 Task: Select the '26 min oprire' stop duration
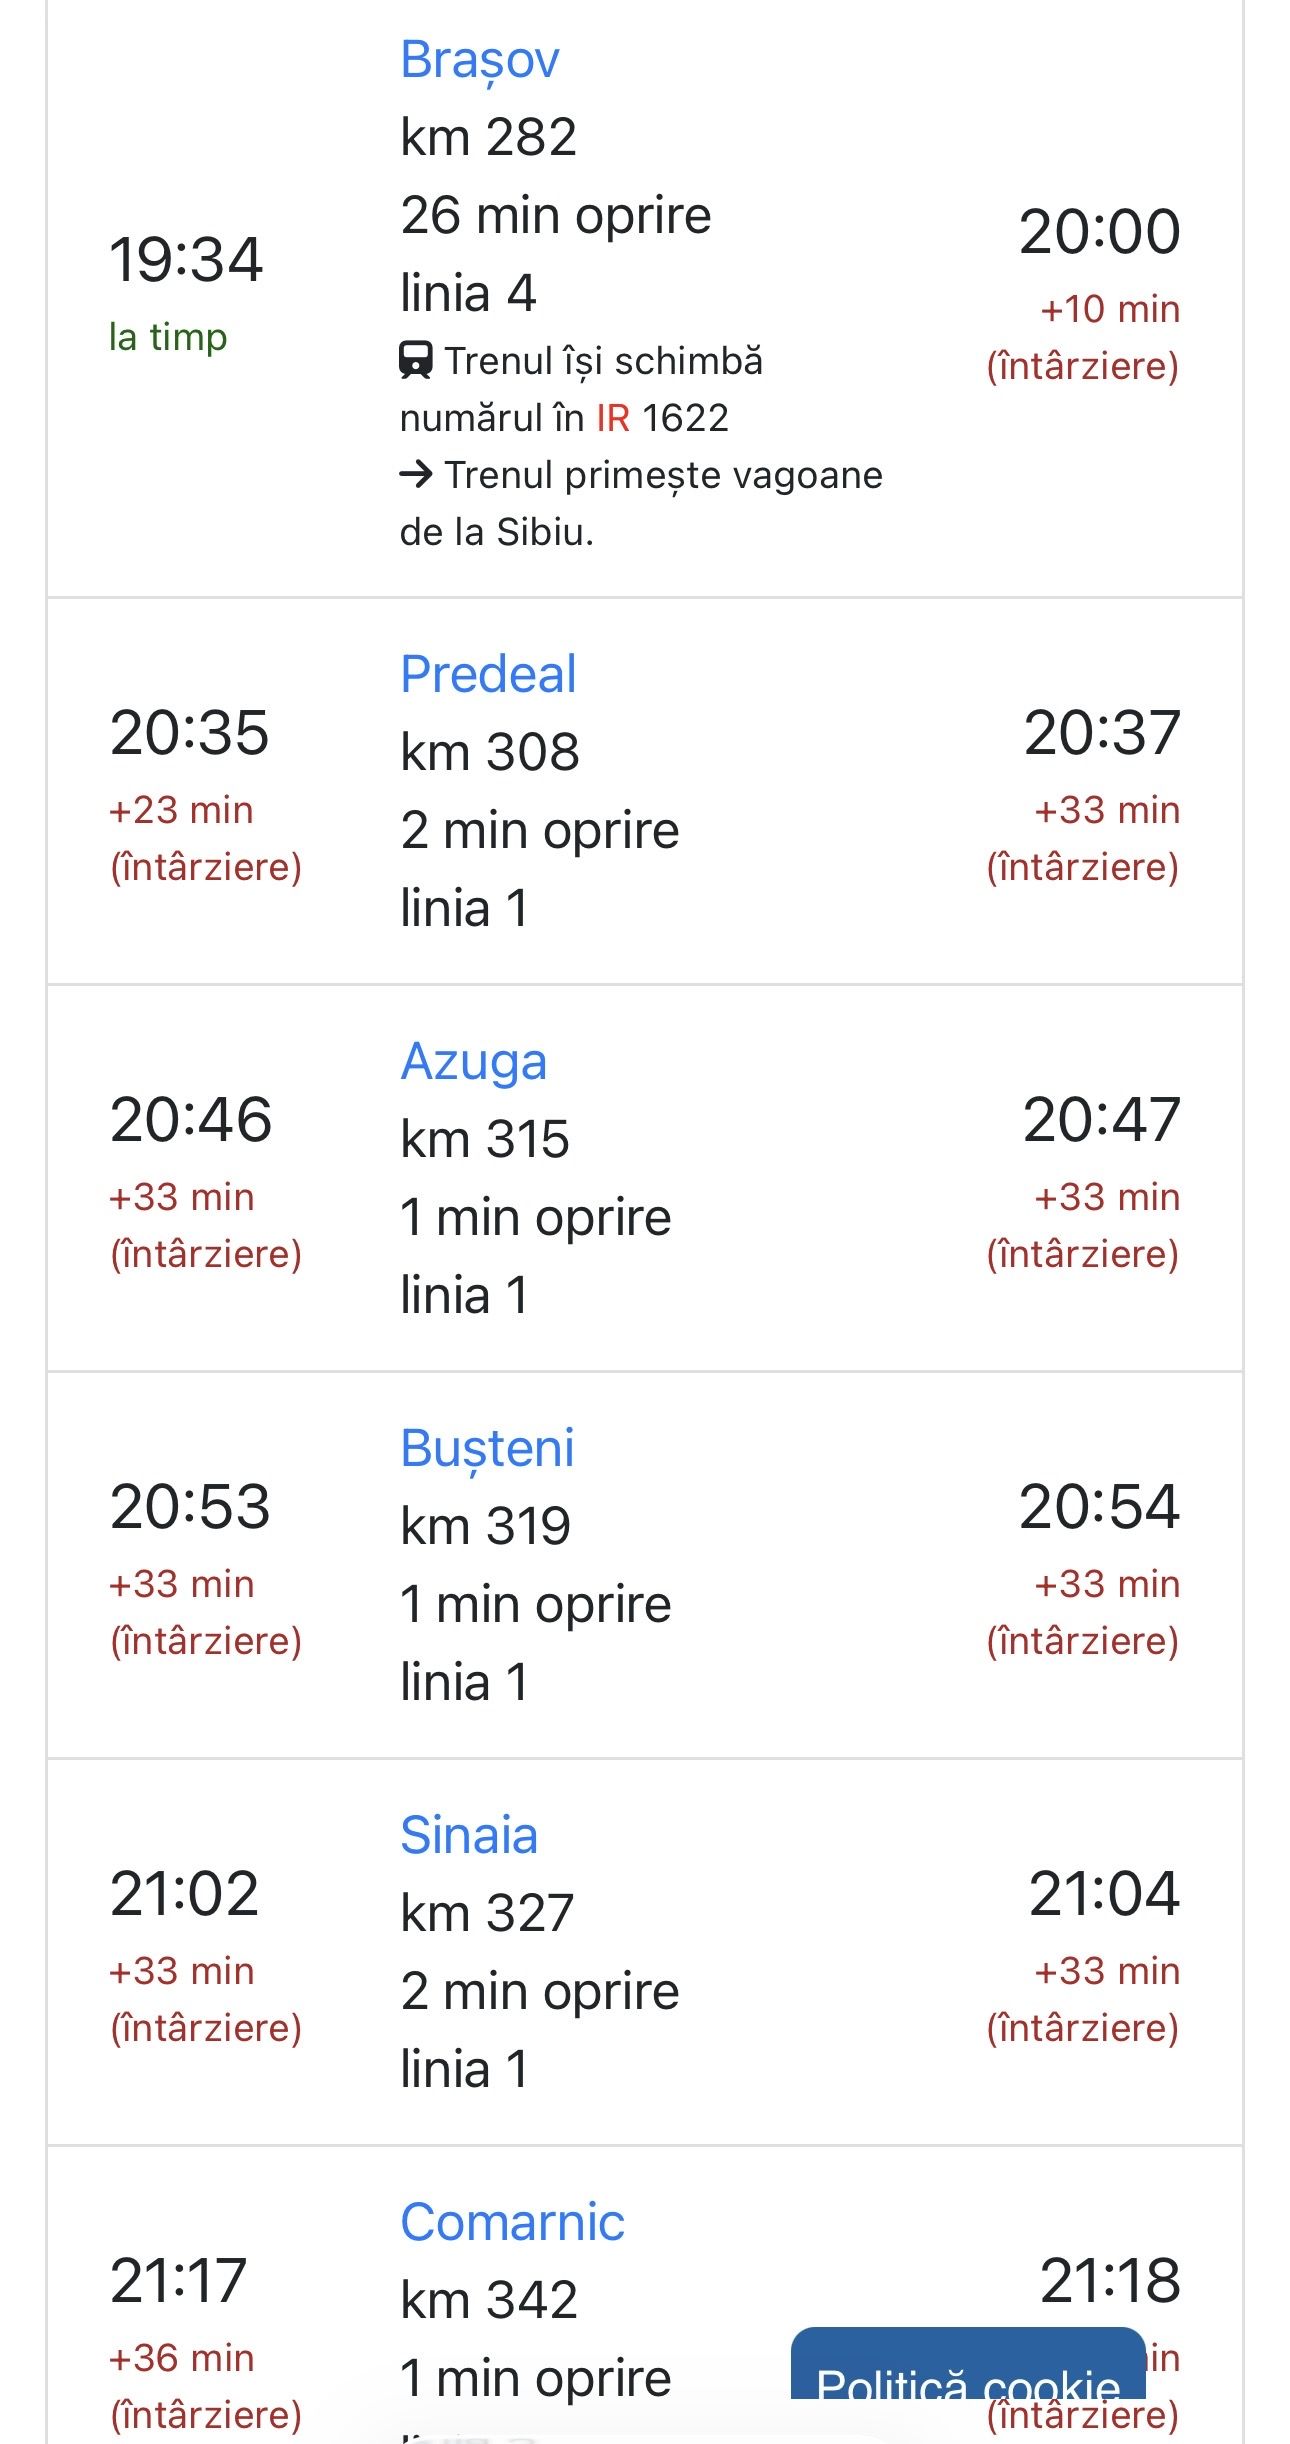555,216
